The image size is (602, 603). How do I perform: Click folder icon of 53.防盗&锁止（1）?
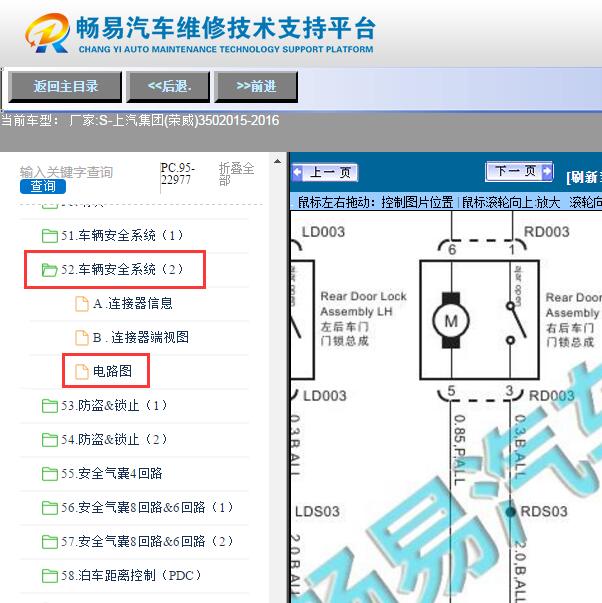pos(50,406)
